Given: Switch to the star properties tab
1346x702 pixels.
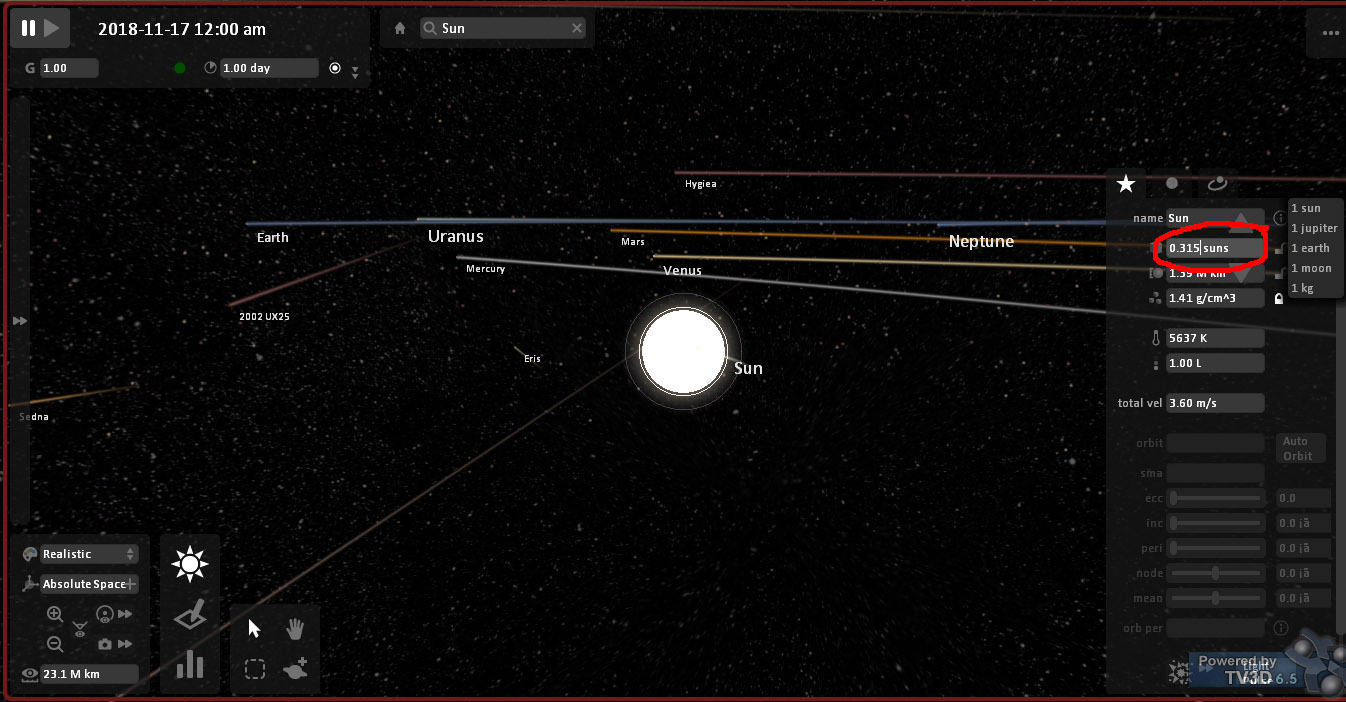Looking at the screenshot, I should [1126, 184].
